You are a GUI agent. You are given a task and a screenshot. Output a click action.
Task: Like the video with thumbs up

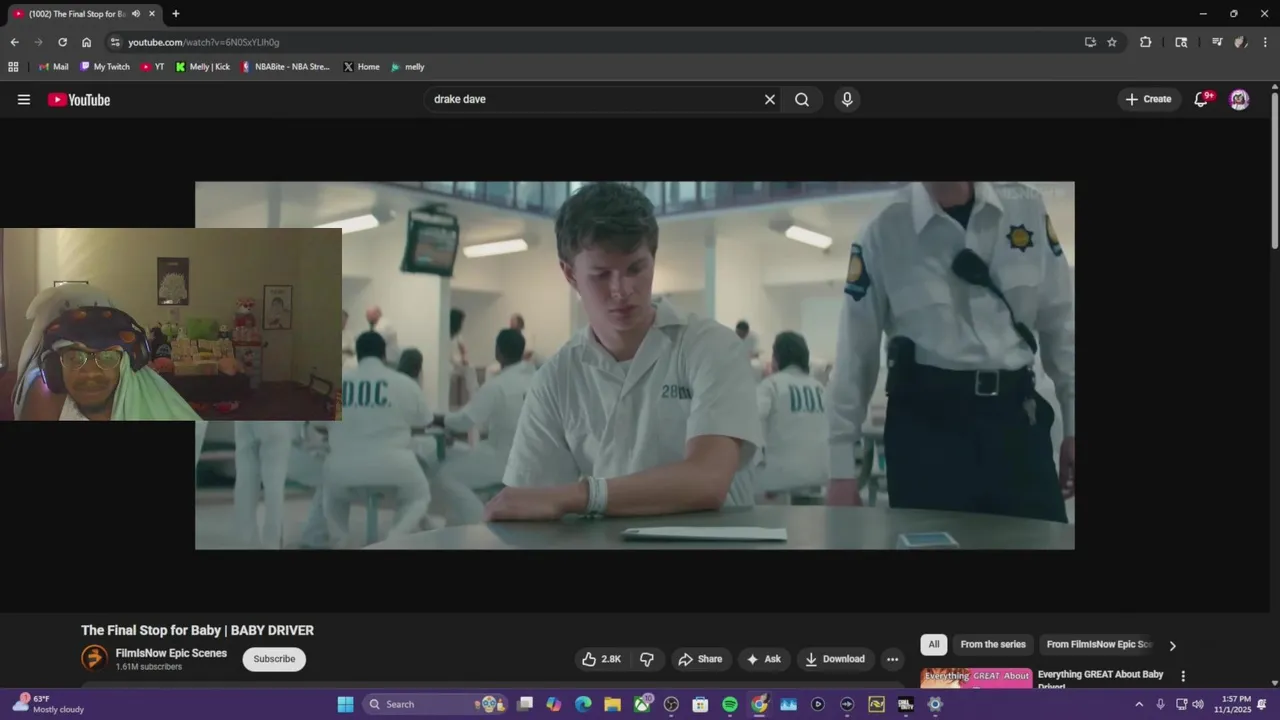[x=601, y=659]
